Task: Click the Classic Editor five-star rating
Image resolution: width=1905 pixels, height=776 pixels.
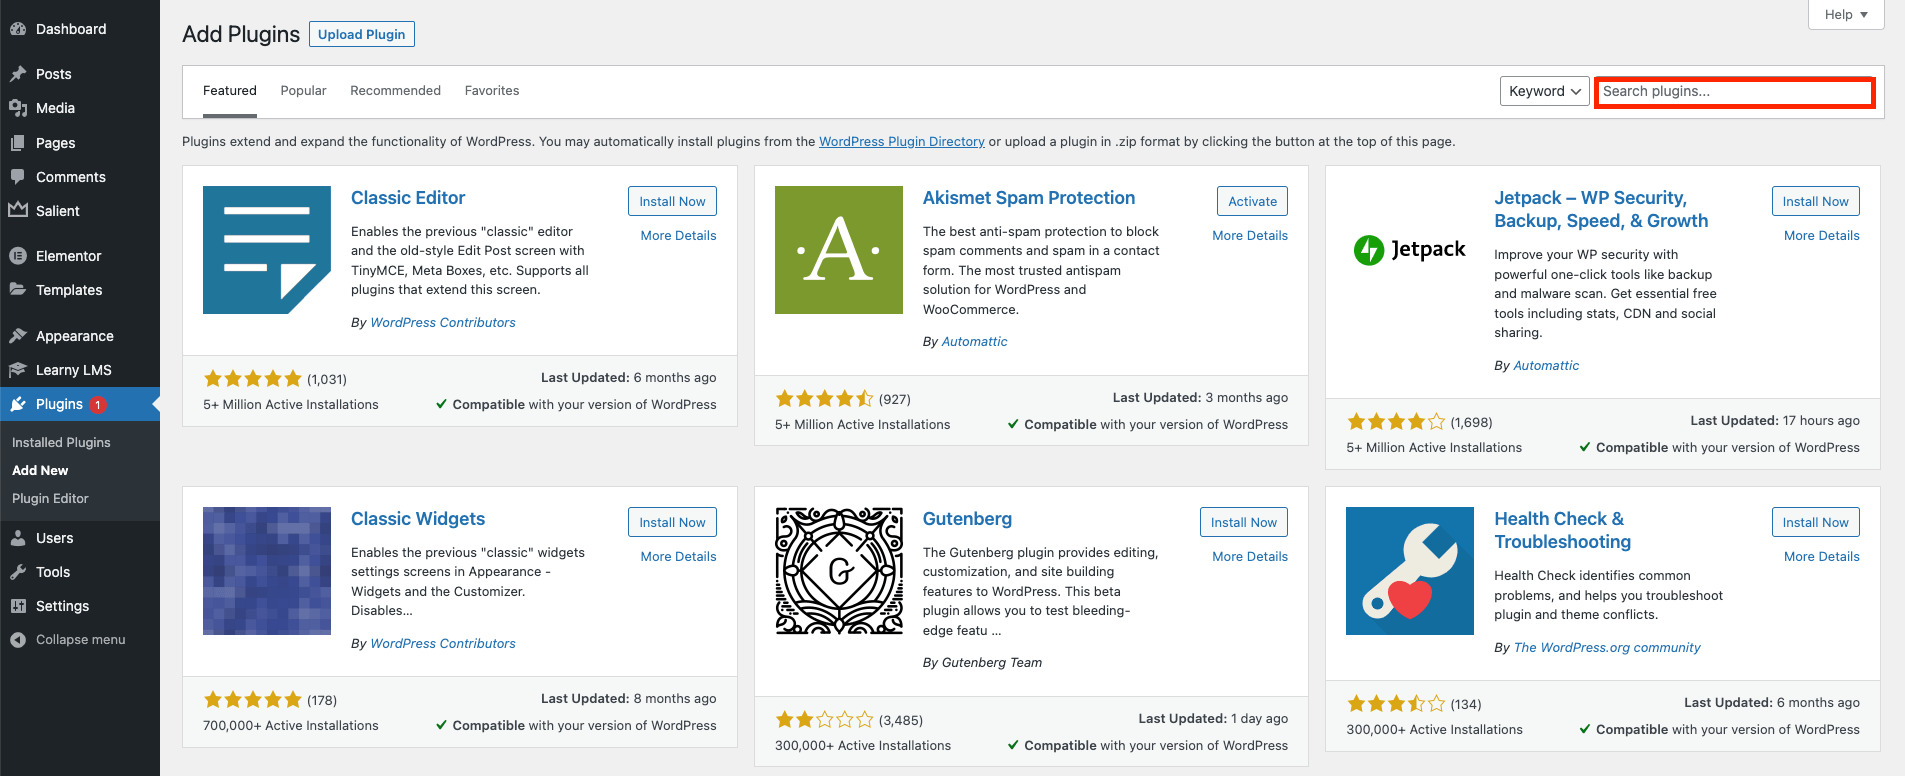Action: pyautogui.click(x=252, y=379)
